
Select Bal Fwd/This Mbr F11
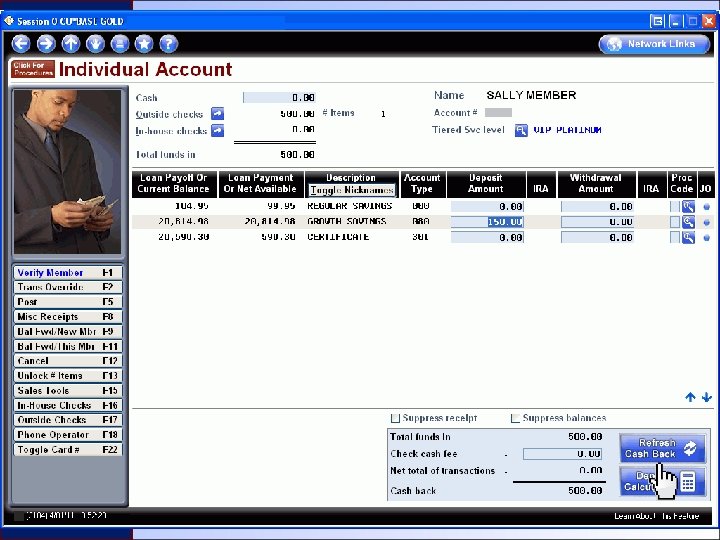point(68,346)
